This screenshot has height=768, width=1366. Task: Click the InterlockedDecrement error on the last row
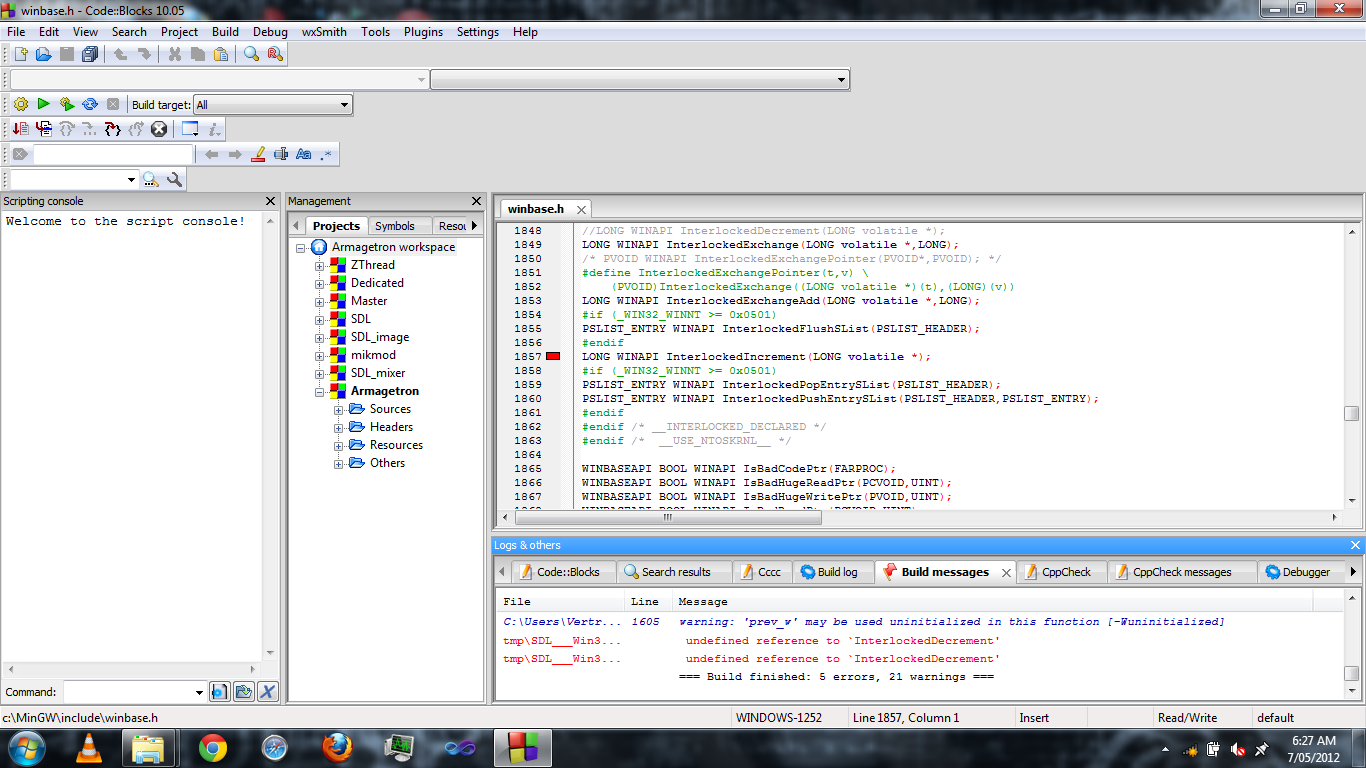tap(842, 659)
